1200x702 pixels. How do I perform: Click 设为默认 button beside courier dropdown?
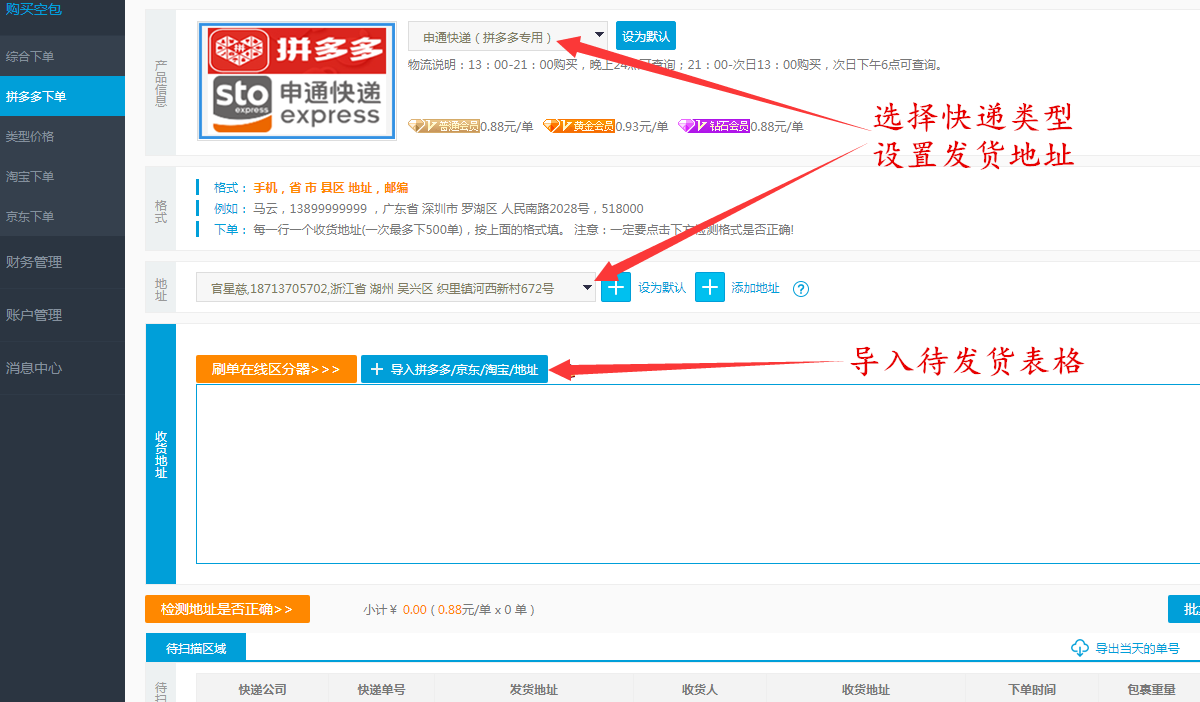pyautogui.click(x=646, y=36)
